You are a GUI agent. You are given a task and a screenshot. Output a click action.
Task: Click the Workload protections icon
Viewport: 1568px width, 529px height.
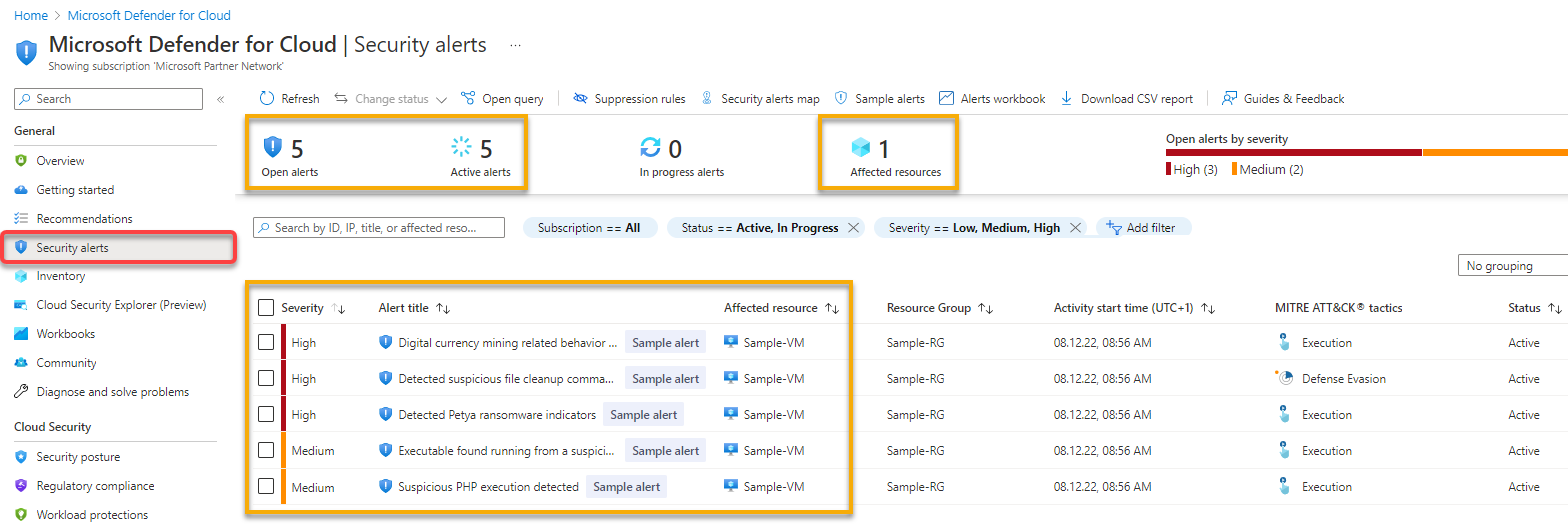21,515
